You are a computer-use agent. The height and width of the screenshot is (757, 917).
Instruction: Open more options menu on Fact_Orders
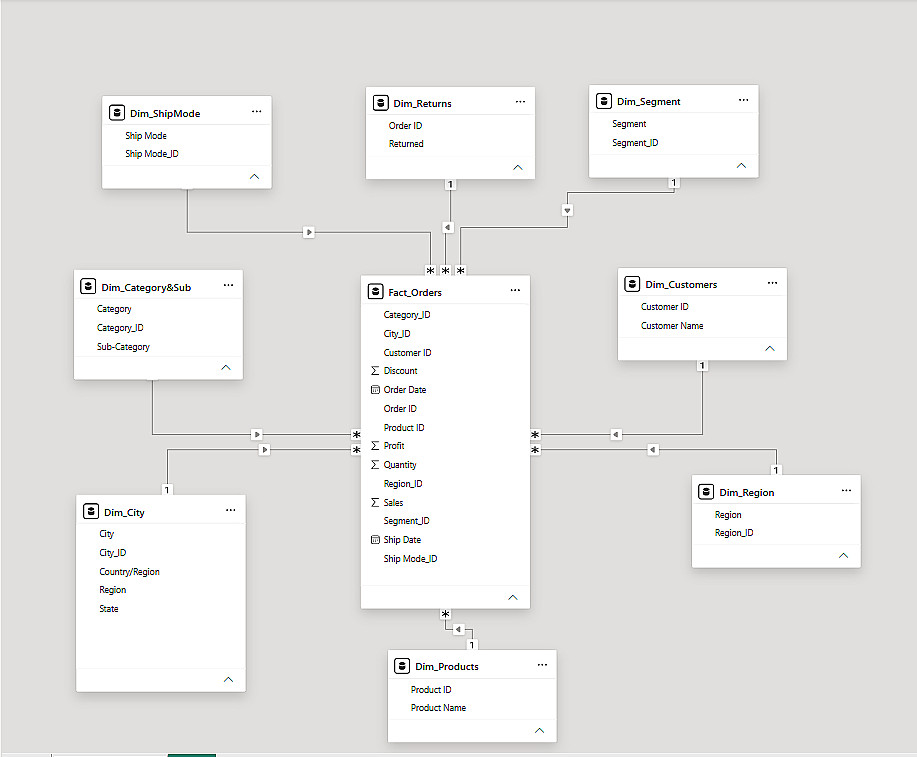click(515, 290)
